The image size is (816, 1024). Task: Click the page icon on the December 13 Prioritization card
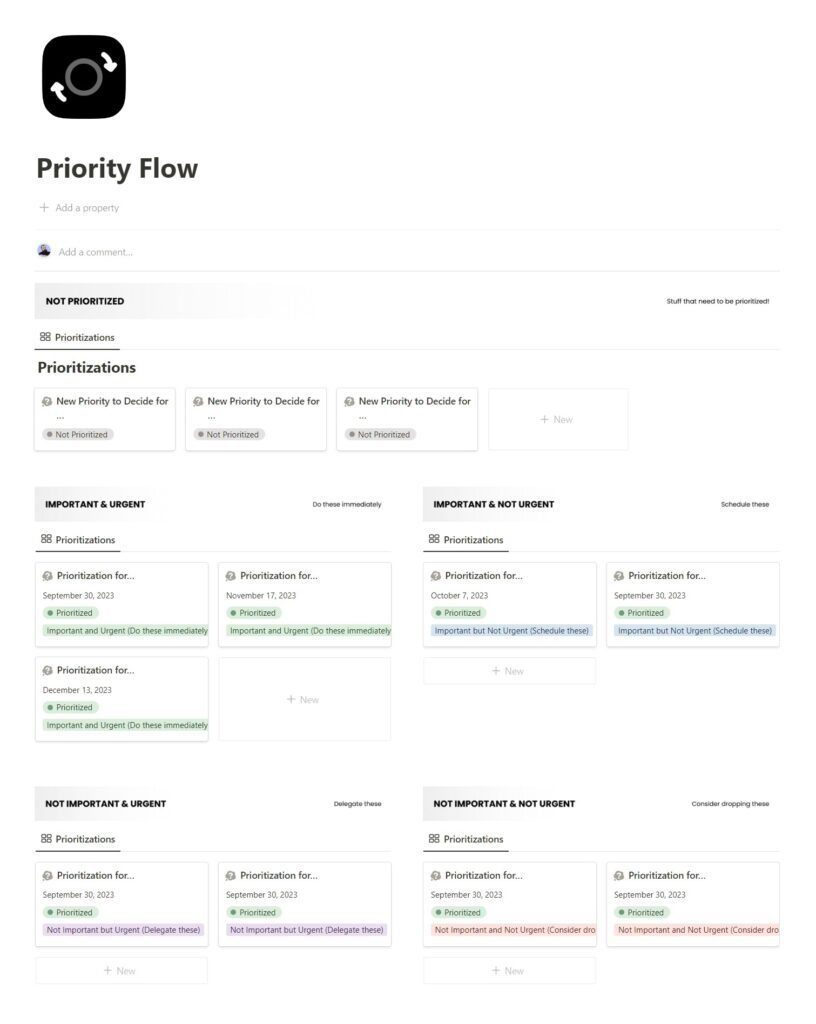tap(48, 670)
